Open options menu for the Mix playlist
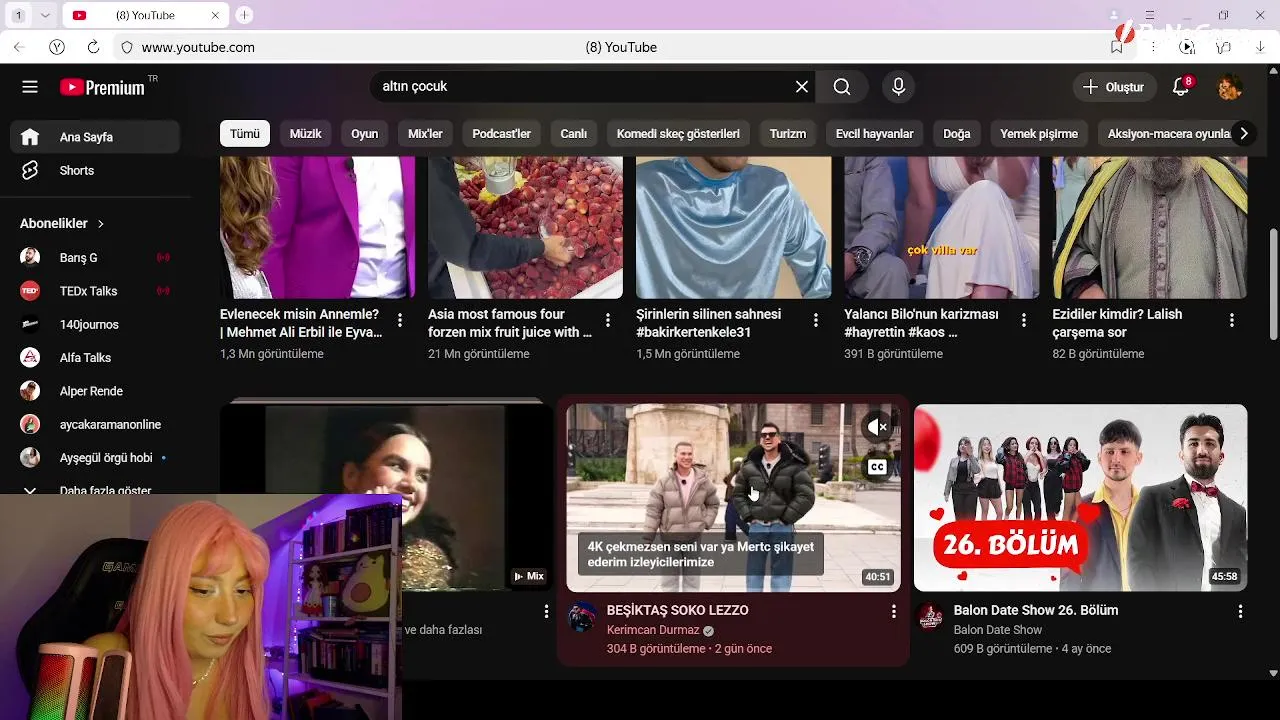This screenshot has width=1280, height=720. 546,611
